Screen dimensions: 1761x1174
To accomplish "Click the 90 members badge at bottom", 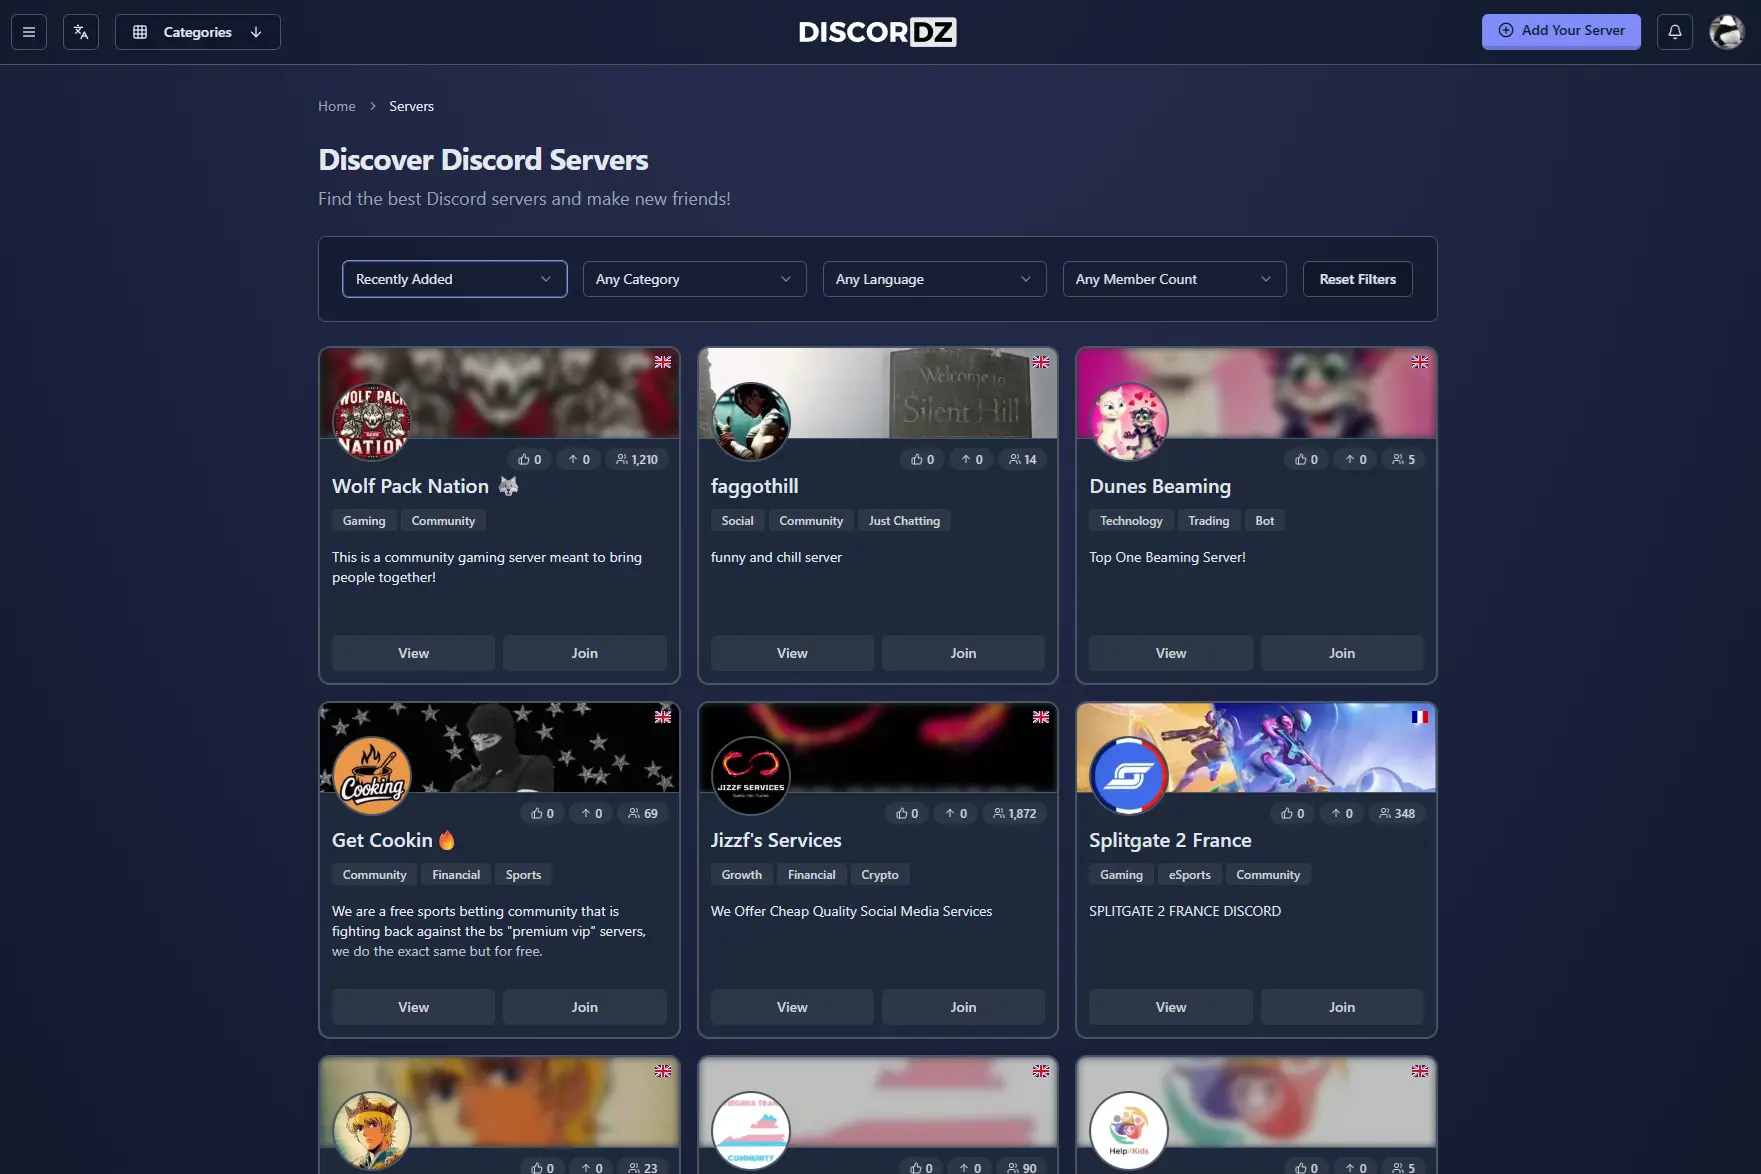I will click(x=1022, y=1167).
